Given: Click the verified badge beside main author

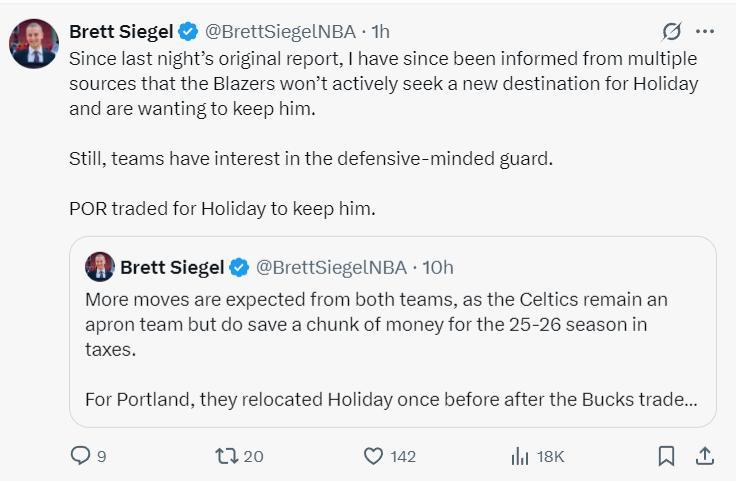Looking at the screenshot, I should 188,31.
